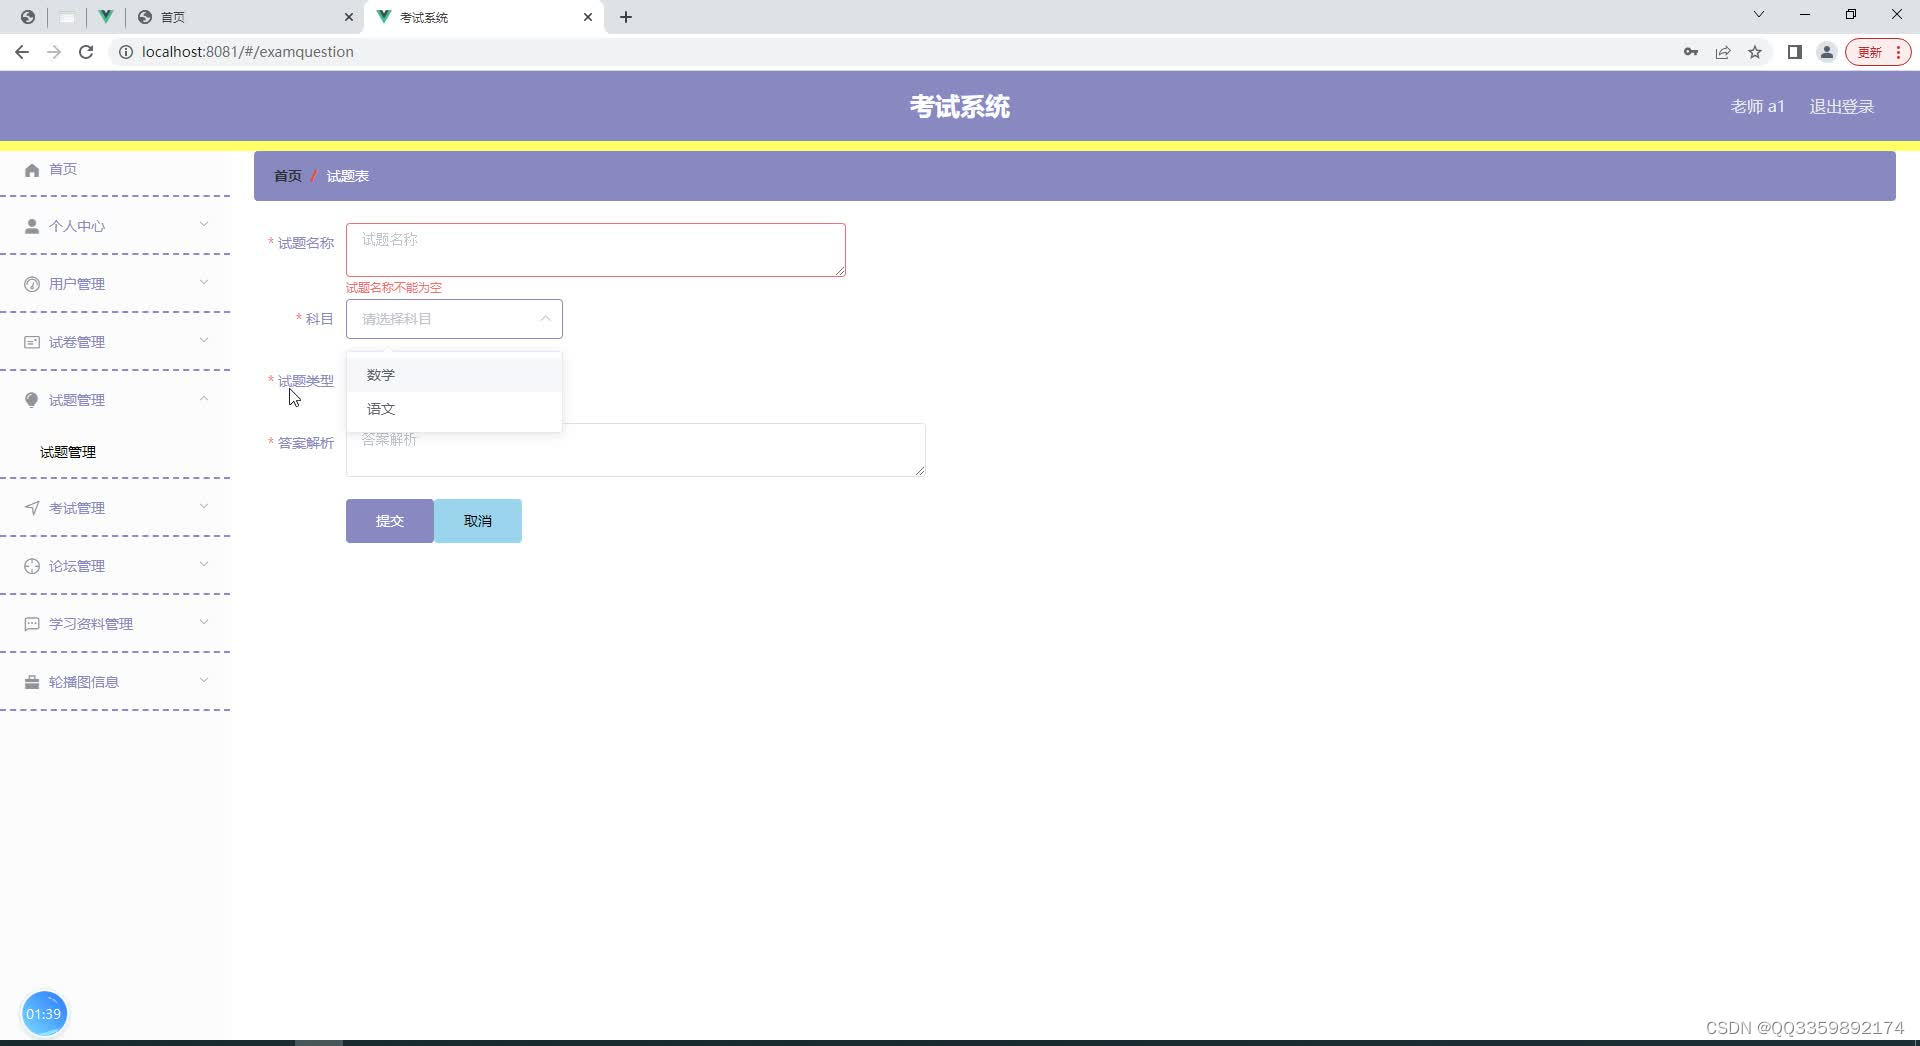
Task: Click the blue 01:39 timer badge
Action: (x=44, y=1014)
